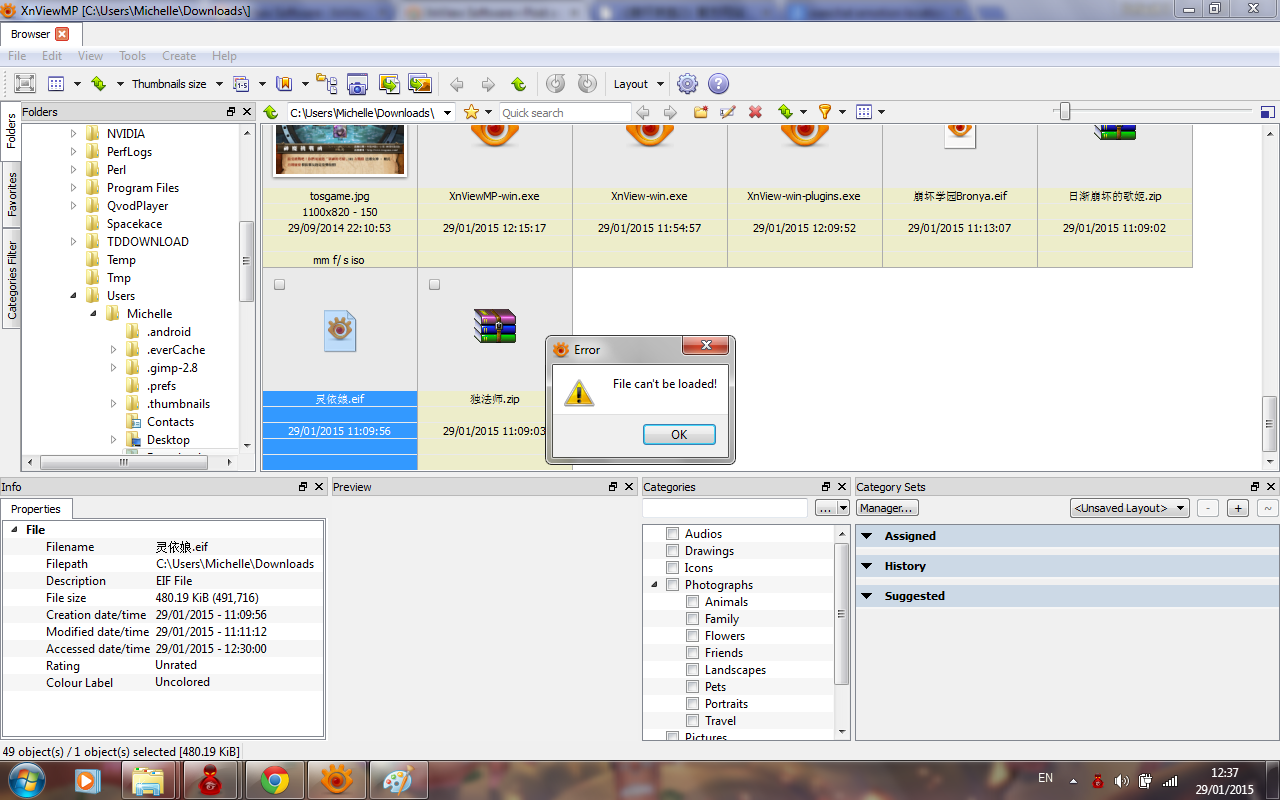Click the rotate right icon
The image size is (1280, 800).
pos(587,84)
